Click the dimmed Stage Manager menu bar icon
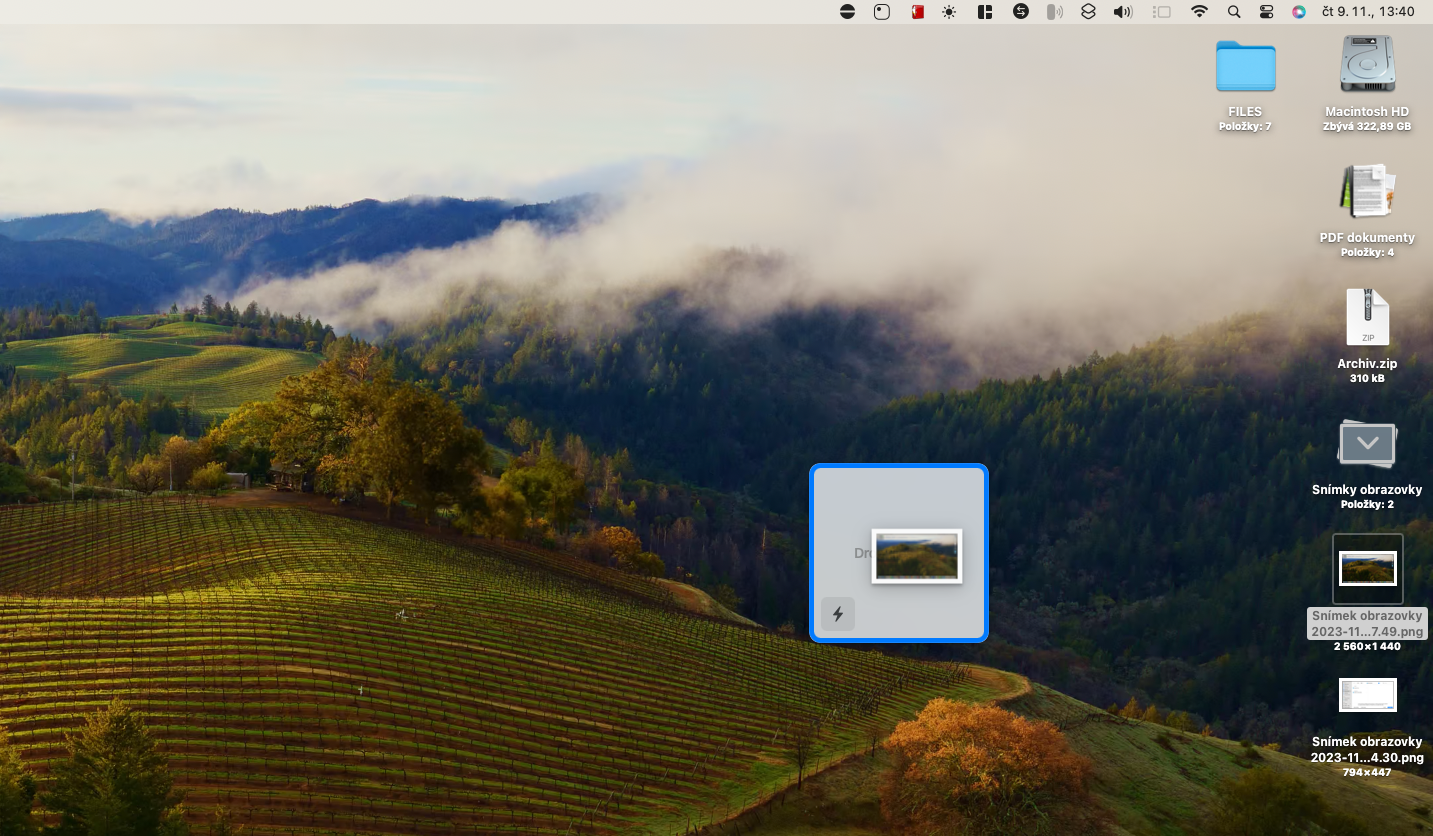This screenshot has height=836, width=1433. point(1162,12)
